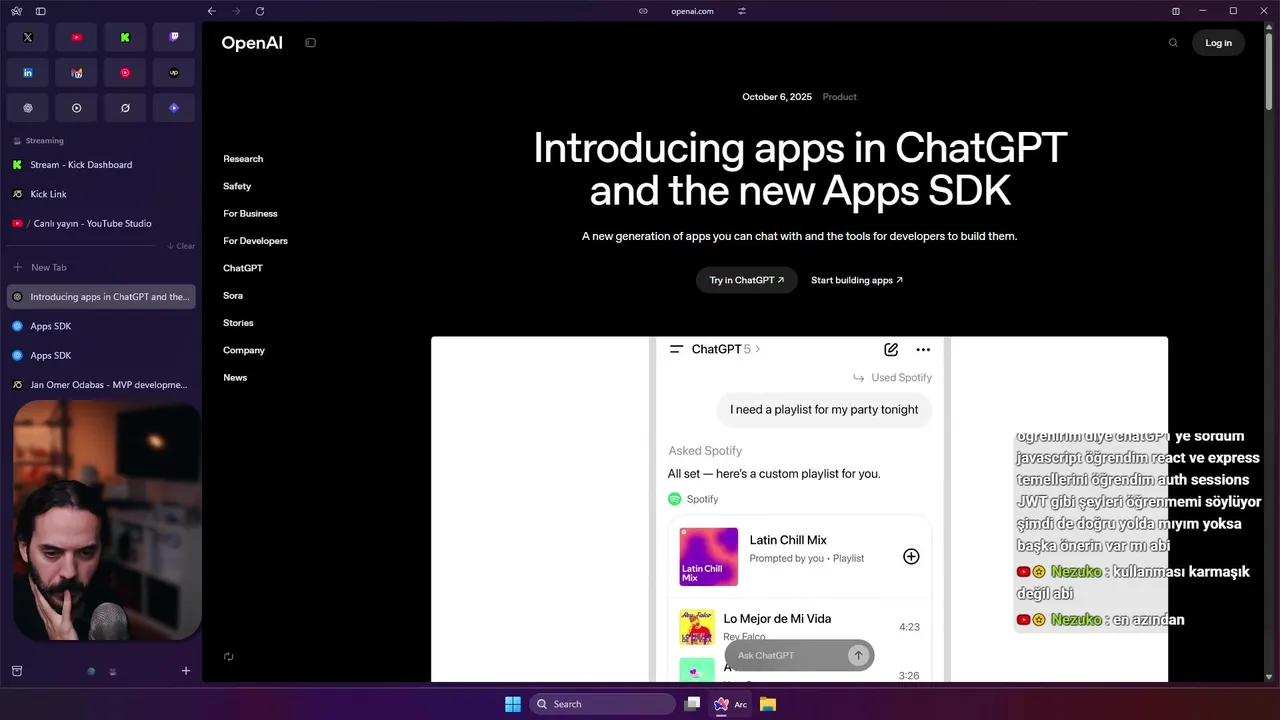
Task: Open For Developers menu item
Action: [255, 241]
